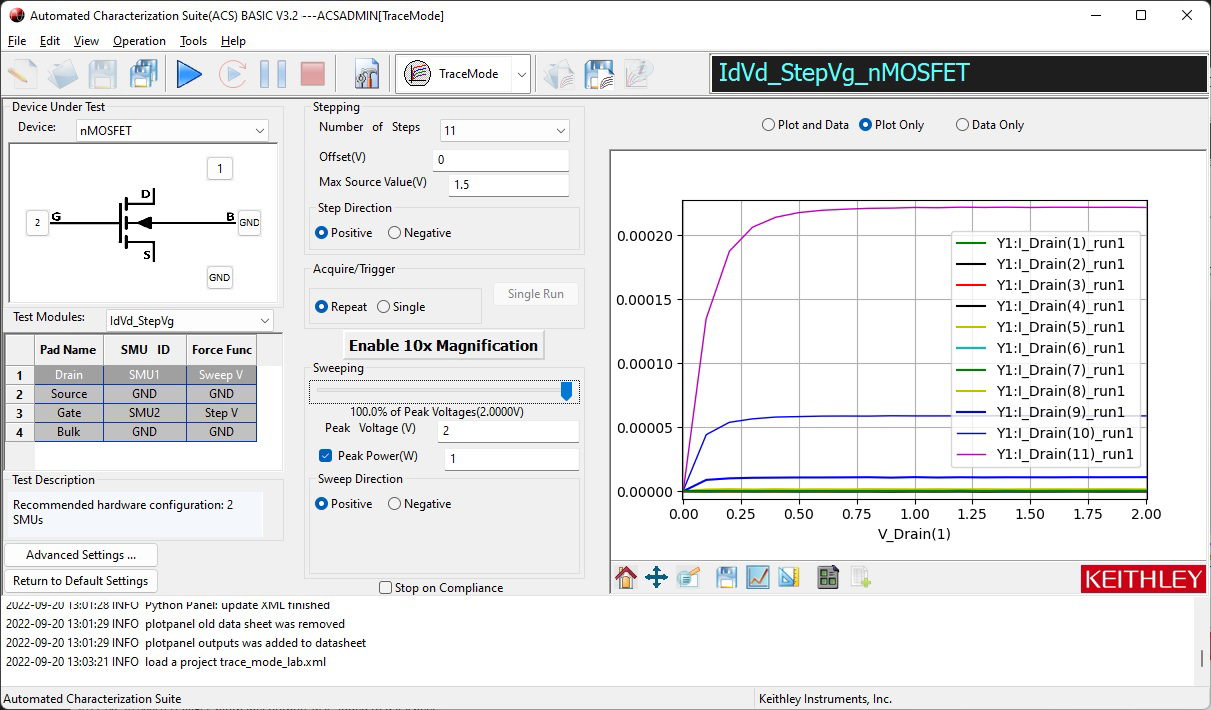Click the Sweep V force function cell
Viewport: 1211px width, 710px height.
click(221, 375)
